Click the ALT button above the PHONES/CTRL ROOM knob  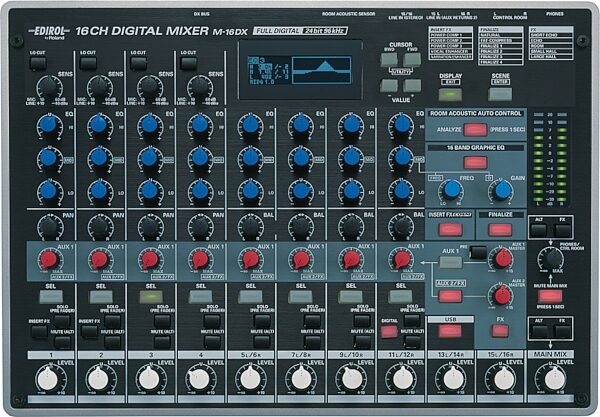(x=539, y=231)
